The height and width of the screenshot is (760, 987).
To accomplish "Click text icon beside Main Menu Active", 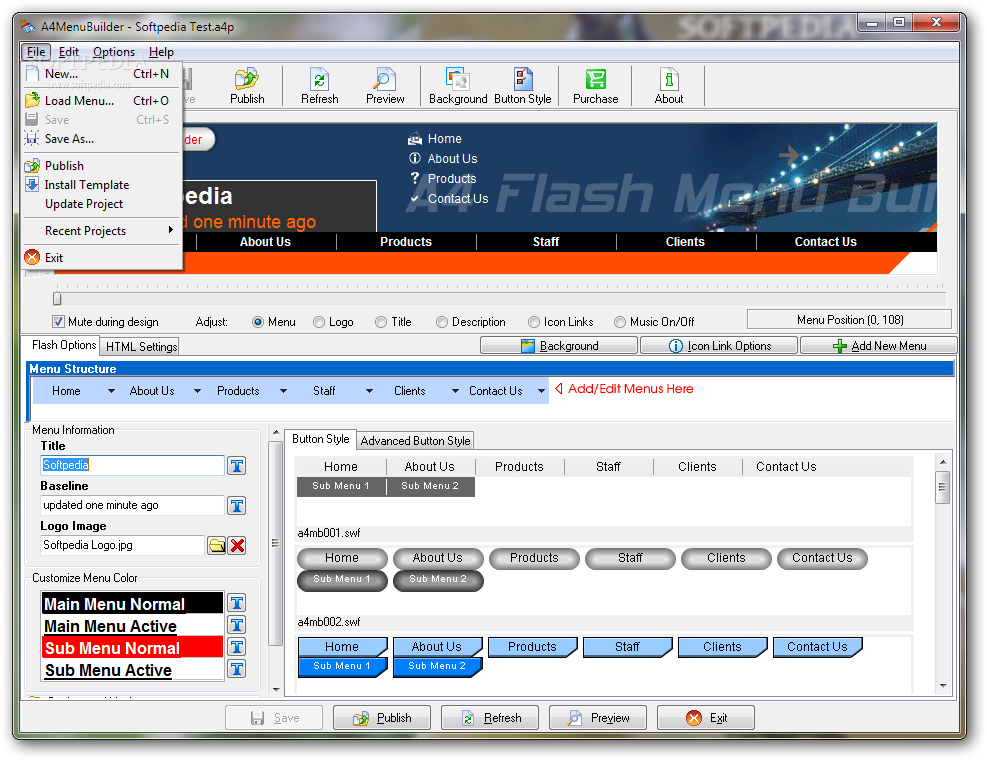I will (x=237, y=625).
